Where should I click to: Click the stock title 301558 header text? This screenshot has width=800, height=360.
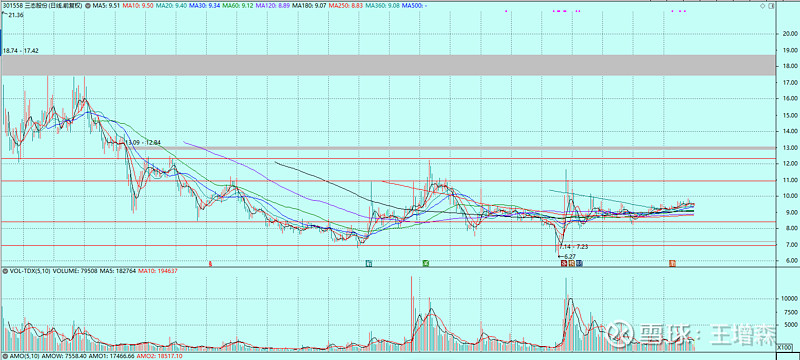click(42, 5)
